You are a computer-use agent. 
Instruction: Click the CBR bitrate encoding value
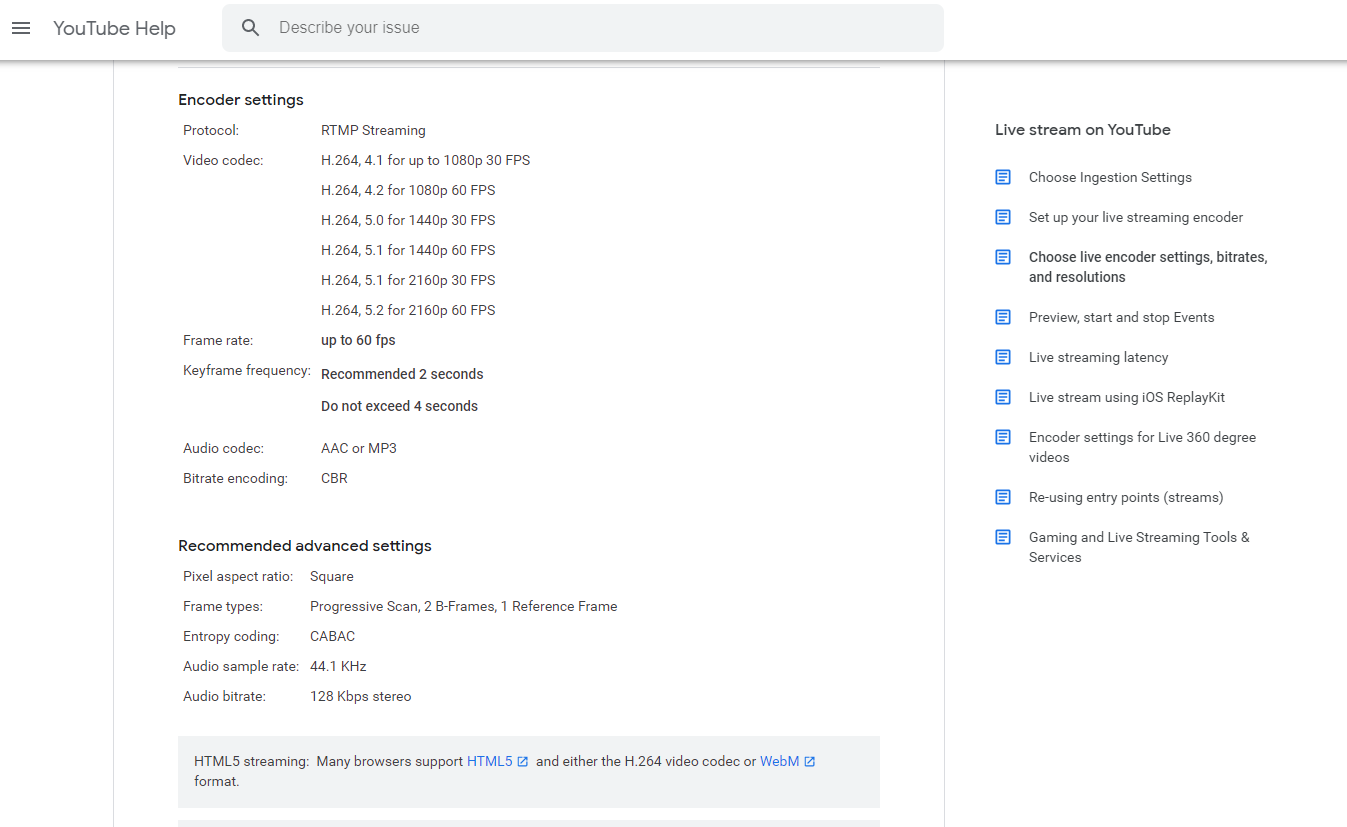(x=334, y=478)
